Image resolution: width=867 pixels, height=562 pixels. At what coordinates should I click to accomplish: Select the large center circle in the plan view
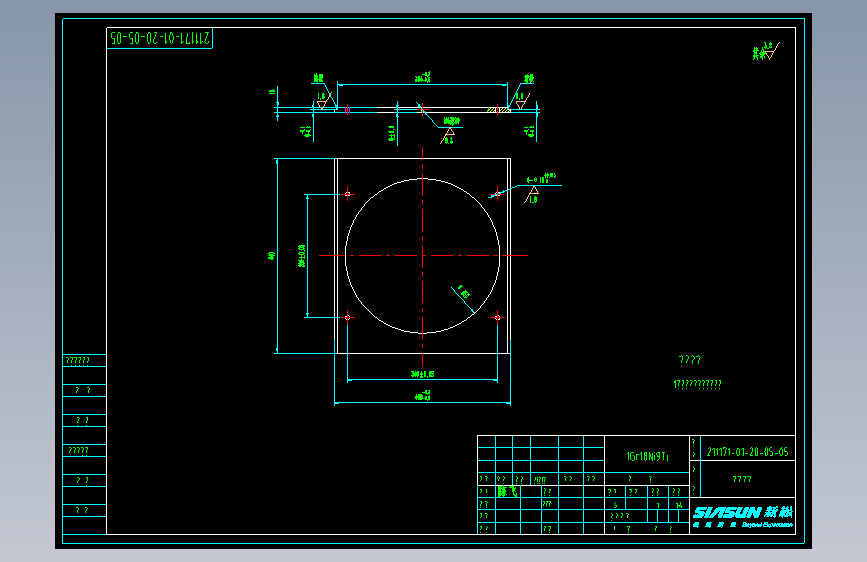(x=422, y=256)
